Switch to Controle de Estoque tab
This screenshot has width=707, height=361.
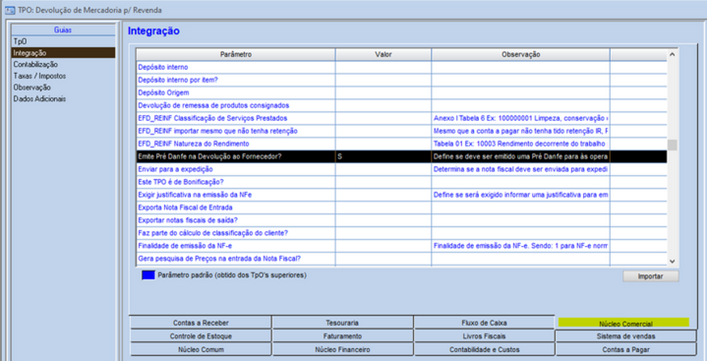(201, 336)
